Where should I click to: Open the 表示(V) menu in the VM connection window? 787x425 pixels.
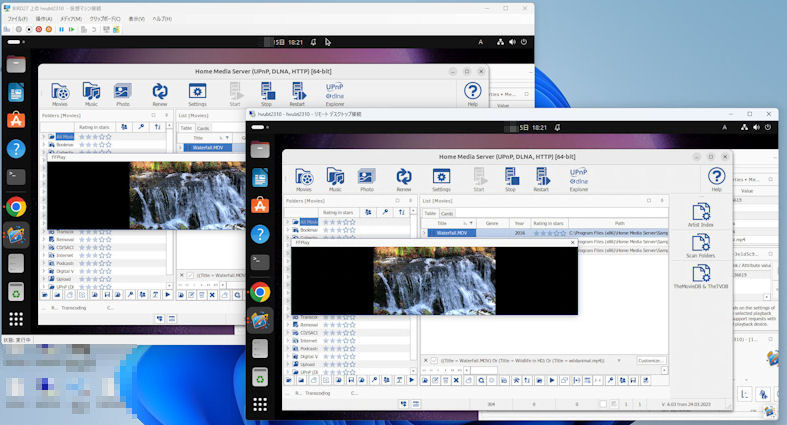137,19
